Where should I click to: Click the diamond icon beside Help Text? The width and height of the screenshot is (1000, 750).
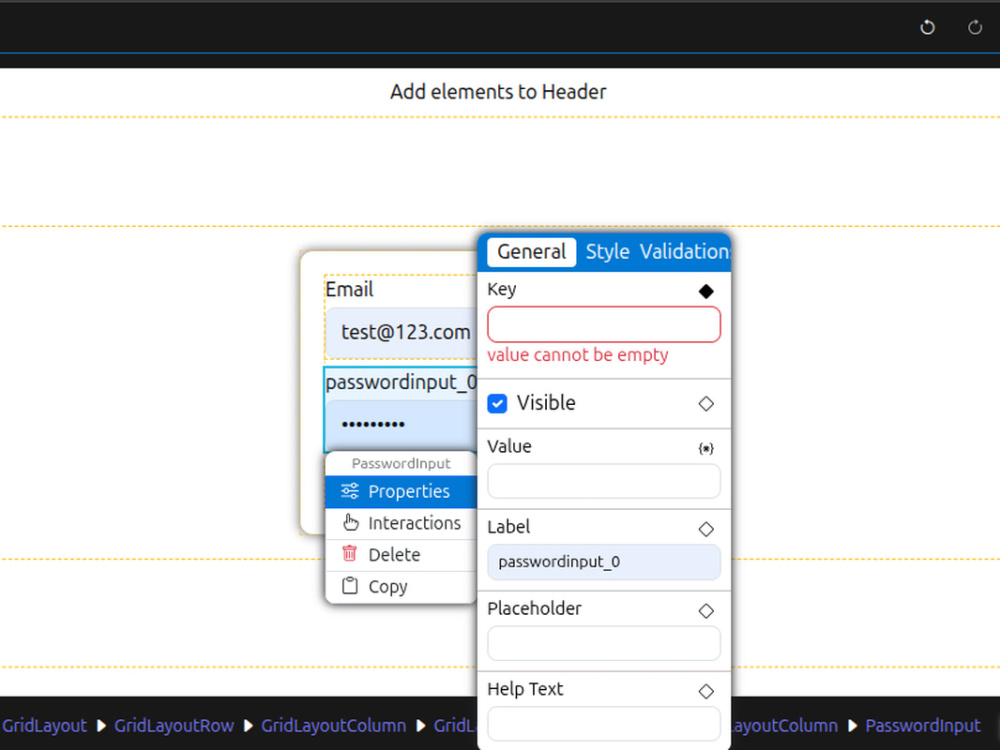point(706,691)
